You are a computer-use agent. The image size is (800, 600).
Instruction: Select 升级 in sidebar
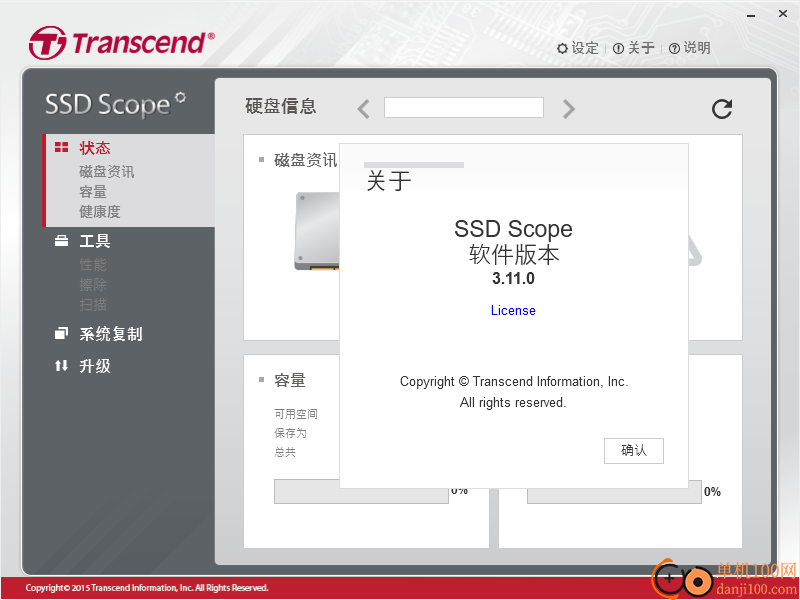coord(95,366)
